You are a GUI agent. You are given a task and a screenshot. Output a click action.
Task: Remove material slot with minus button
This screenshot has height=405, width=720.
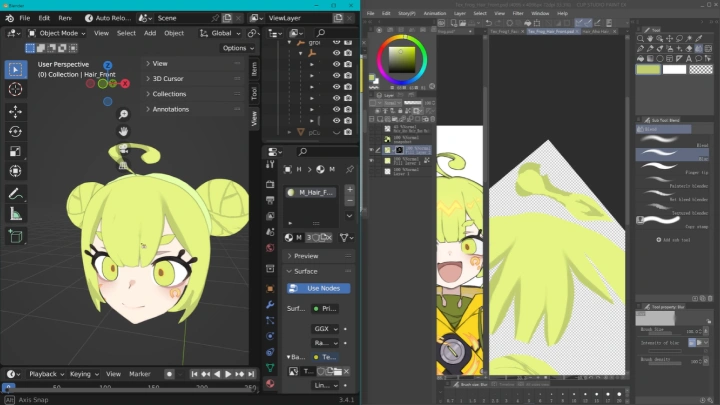[349, 201]
